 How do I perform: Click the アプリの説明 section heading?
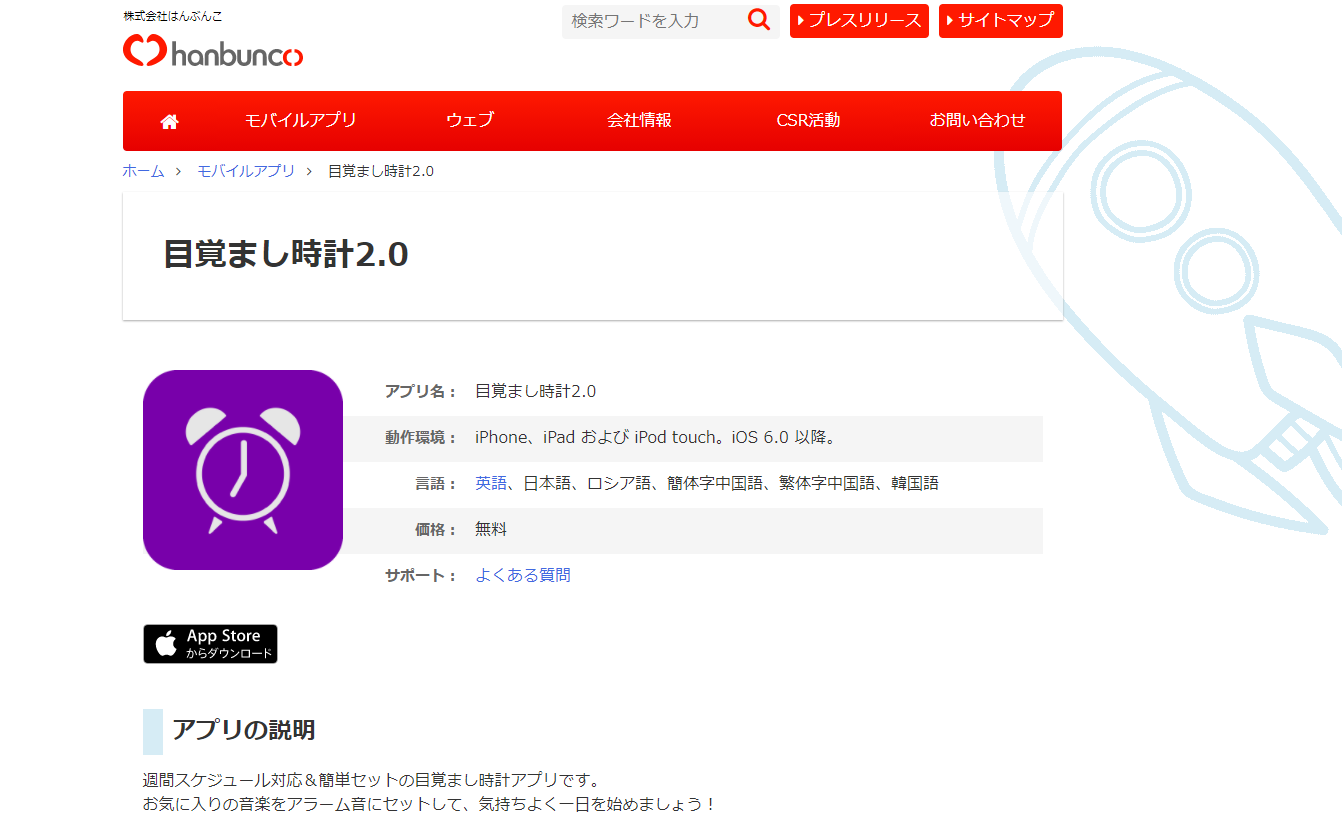(243, 730)
